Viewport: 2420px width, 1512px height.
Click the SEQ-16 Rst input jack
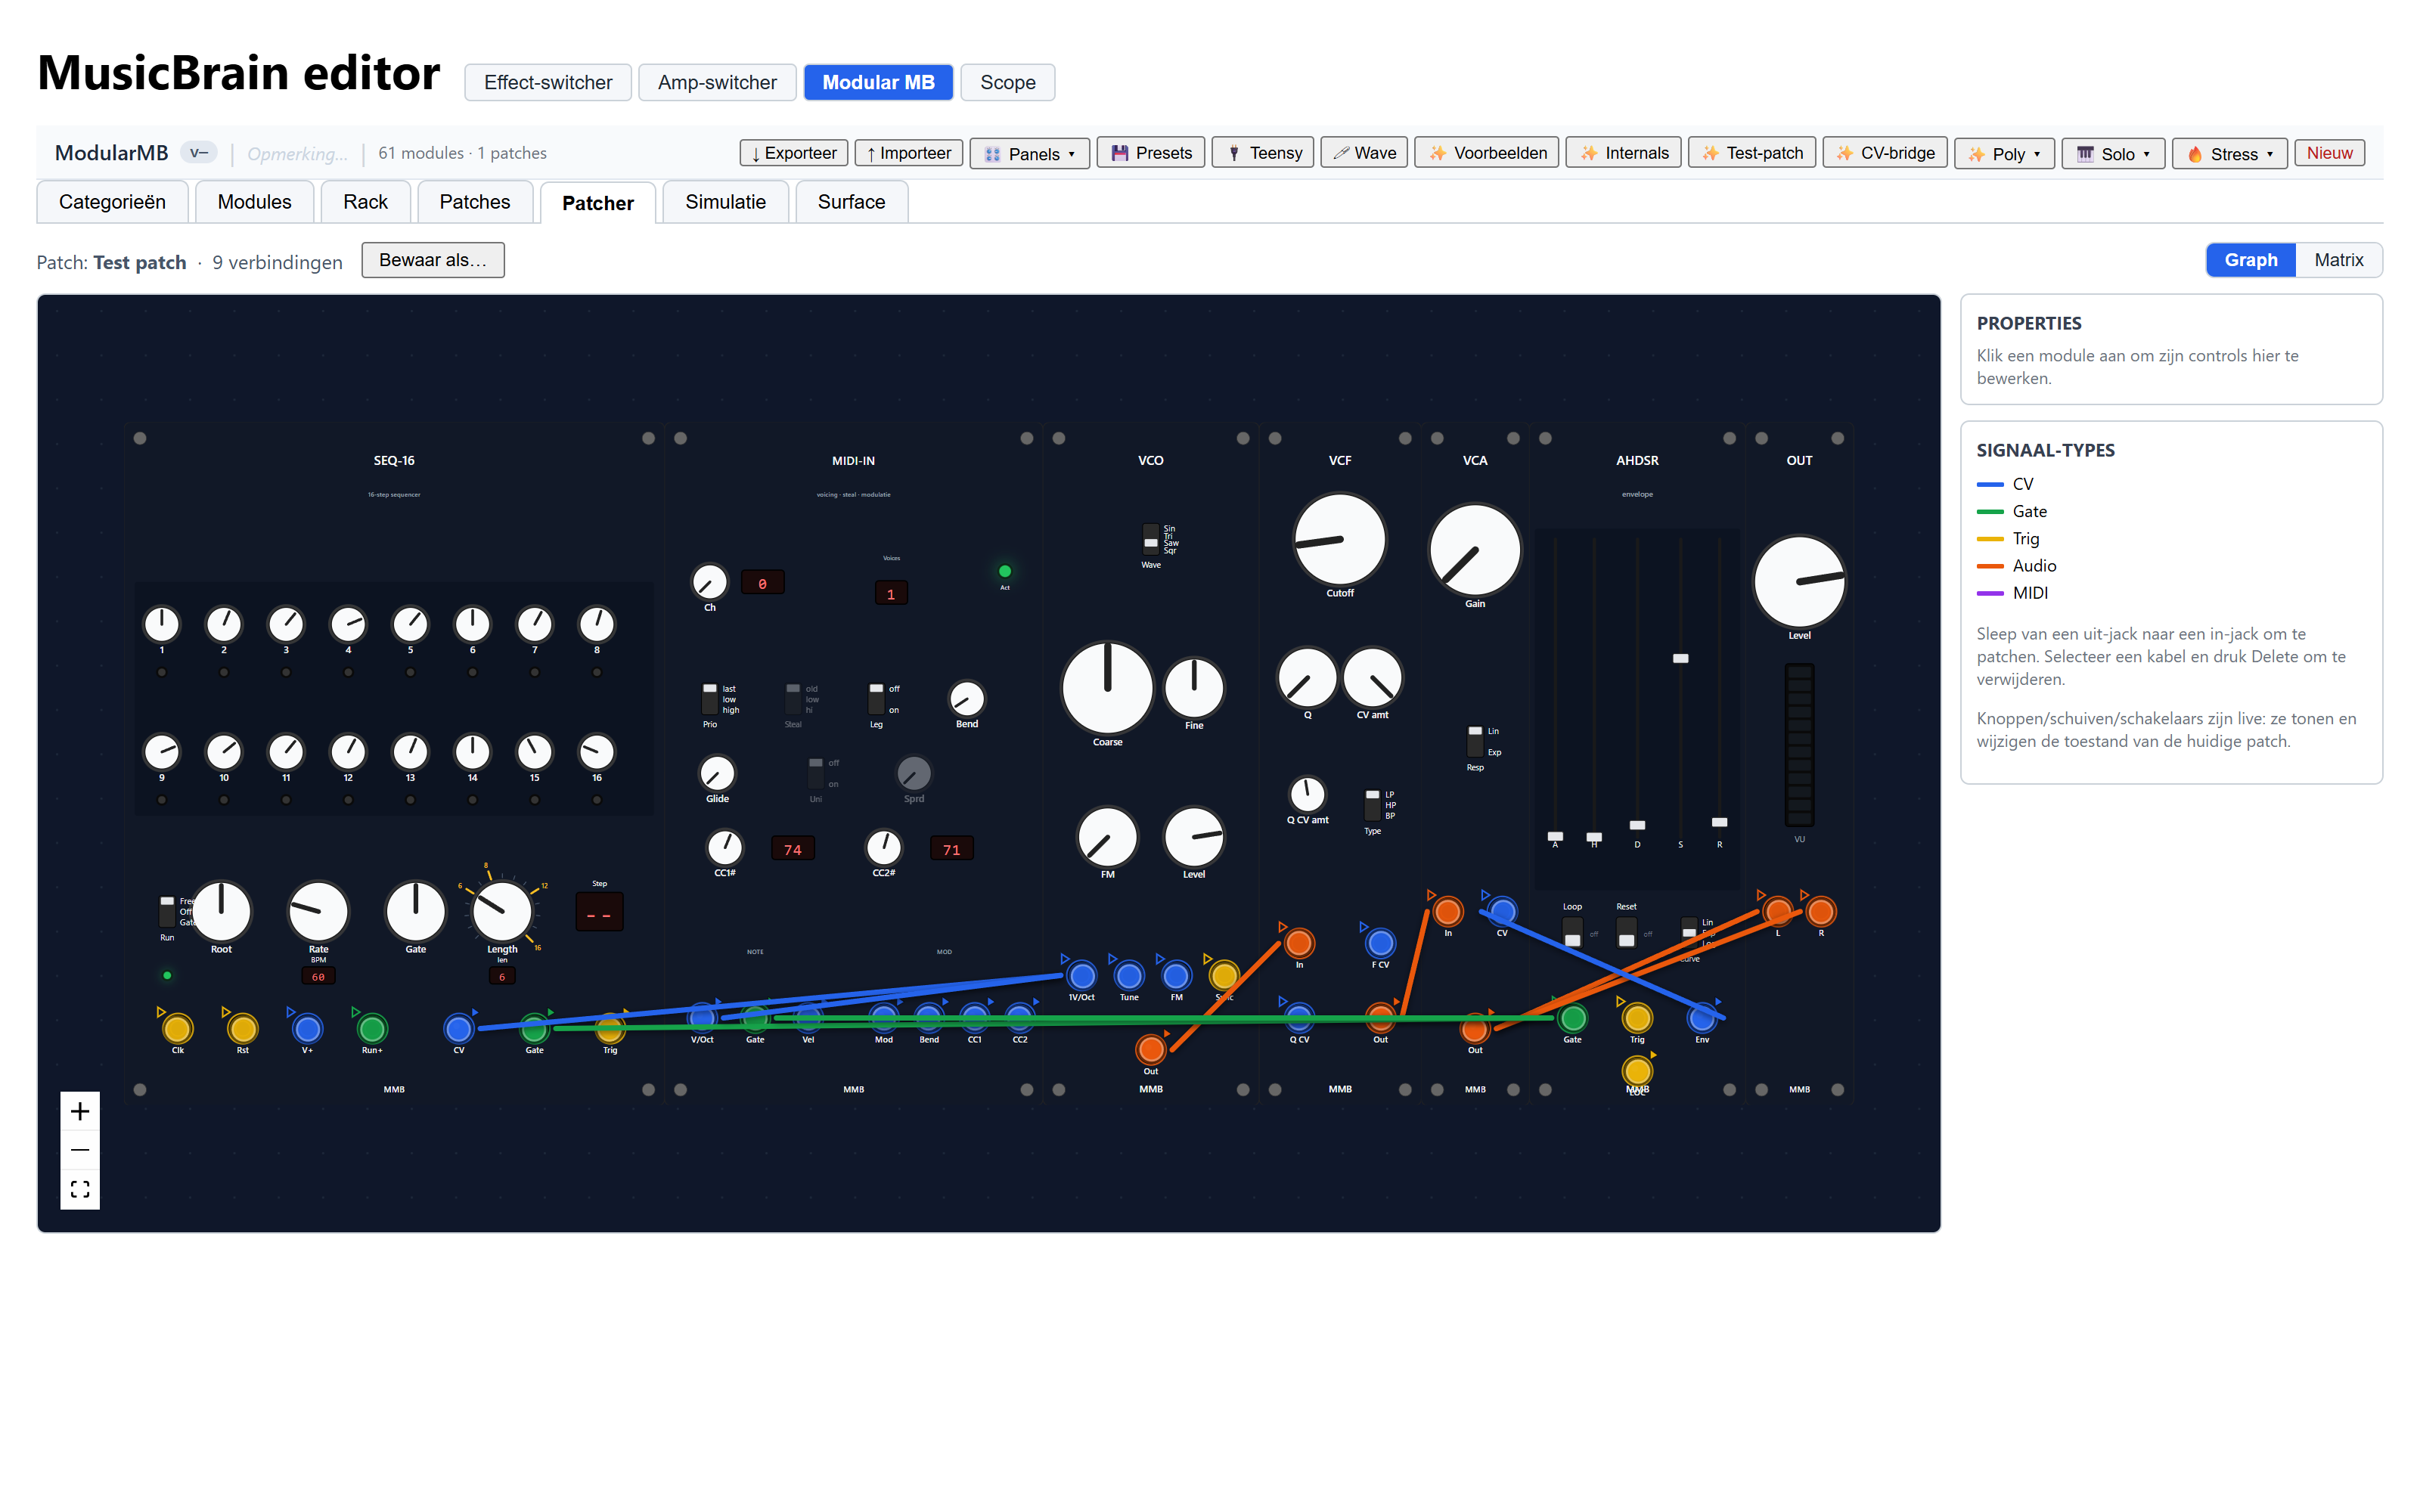click(x=242, y=1028)
